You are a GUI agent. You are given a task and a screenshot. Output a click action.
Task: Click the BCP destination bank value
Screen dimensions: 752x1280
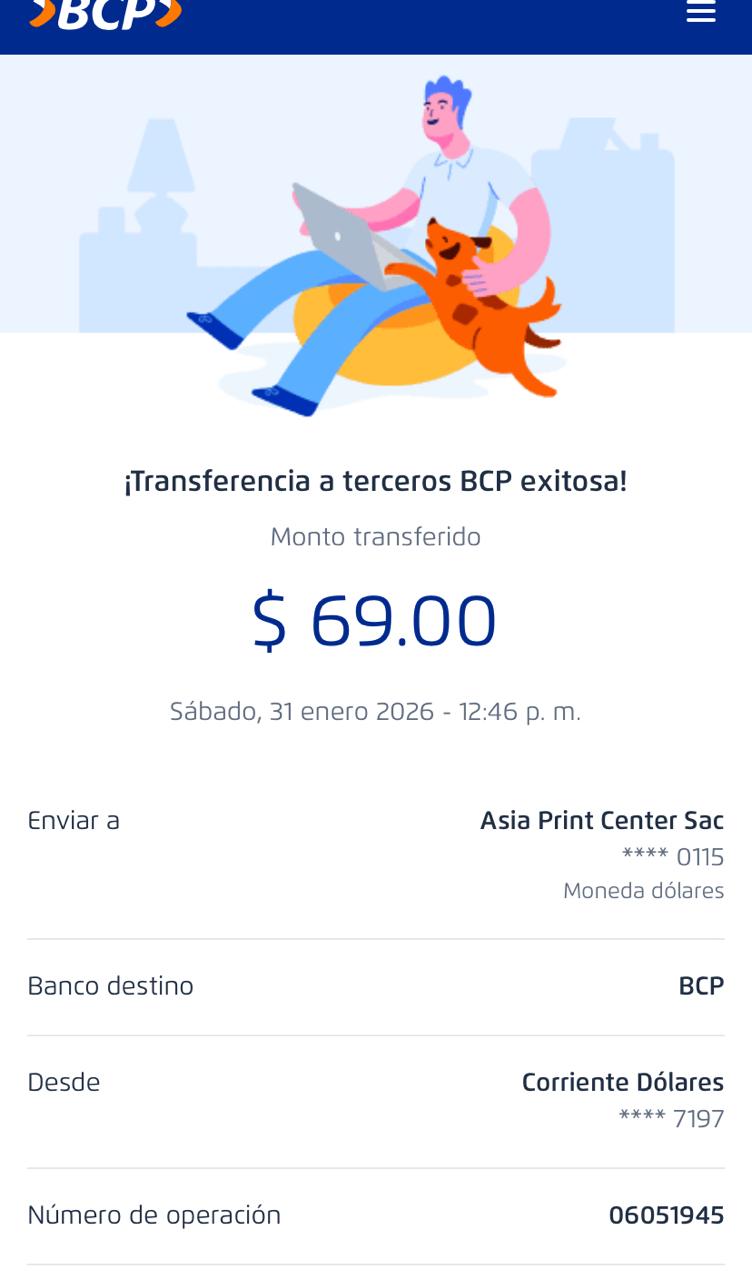click(x=701, y=986)
